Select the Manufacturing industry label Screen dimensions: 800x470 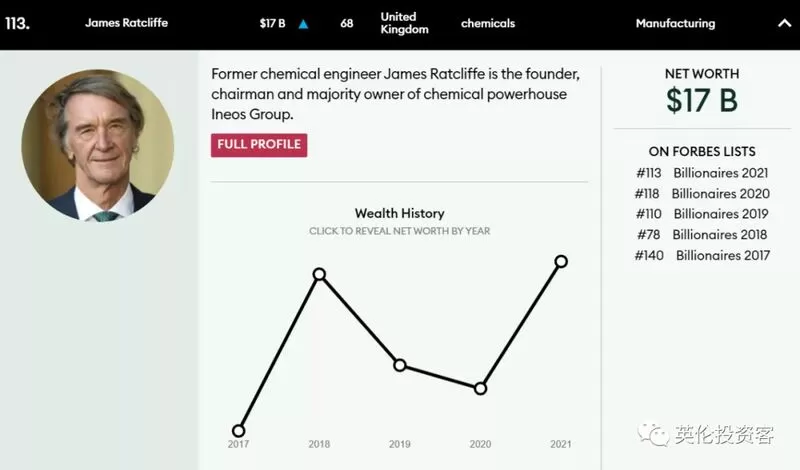coord(675,23)
